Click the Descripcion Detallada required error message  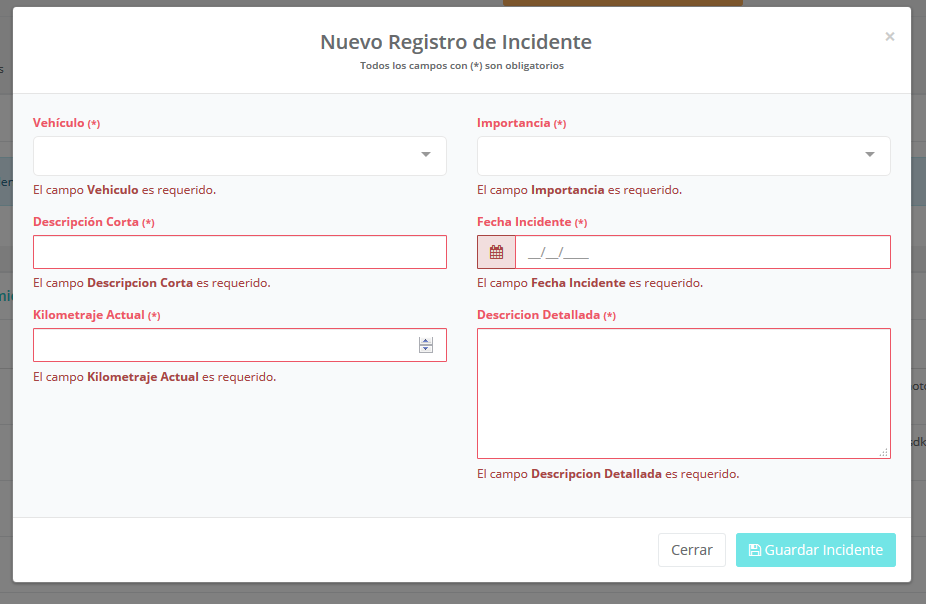pyautogui.click(x=607, y=474)
